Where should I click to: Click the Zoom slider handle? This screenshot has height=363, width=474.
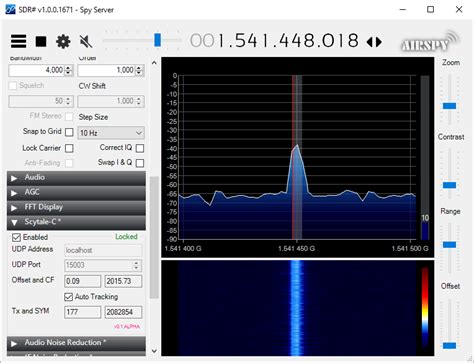[x=449, y=106]
